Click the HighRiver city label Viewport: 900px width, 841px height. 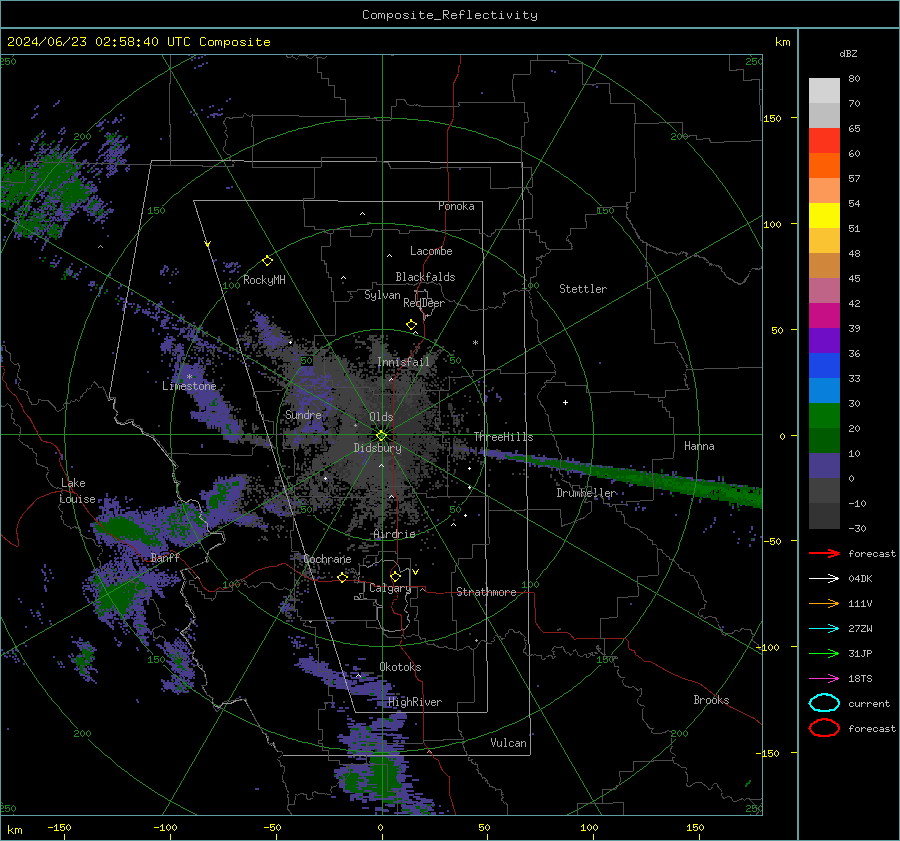415,702
